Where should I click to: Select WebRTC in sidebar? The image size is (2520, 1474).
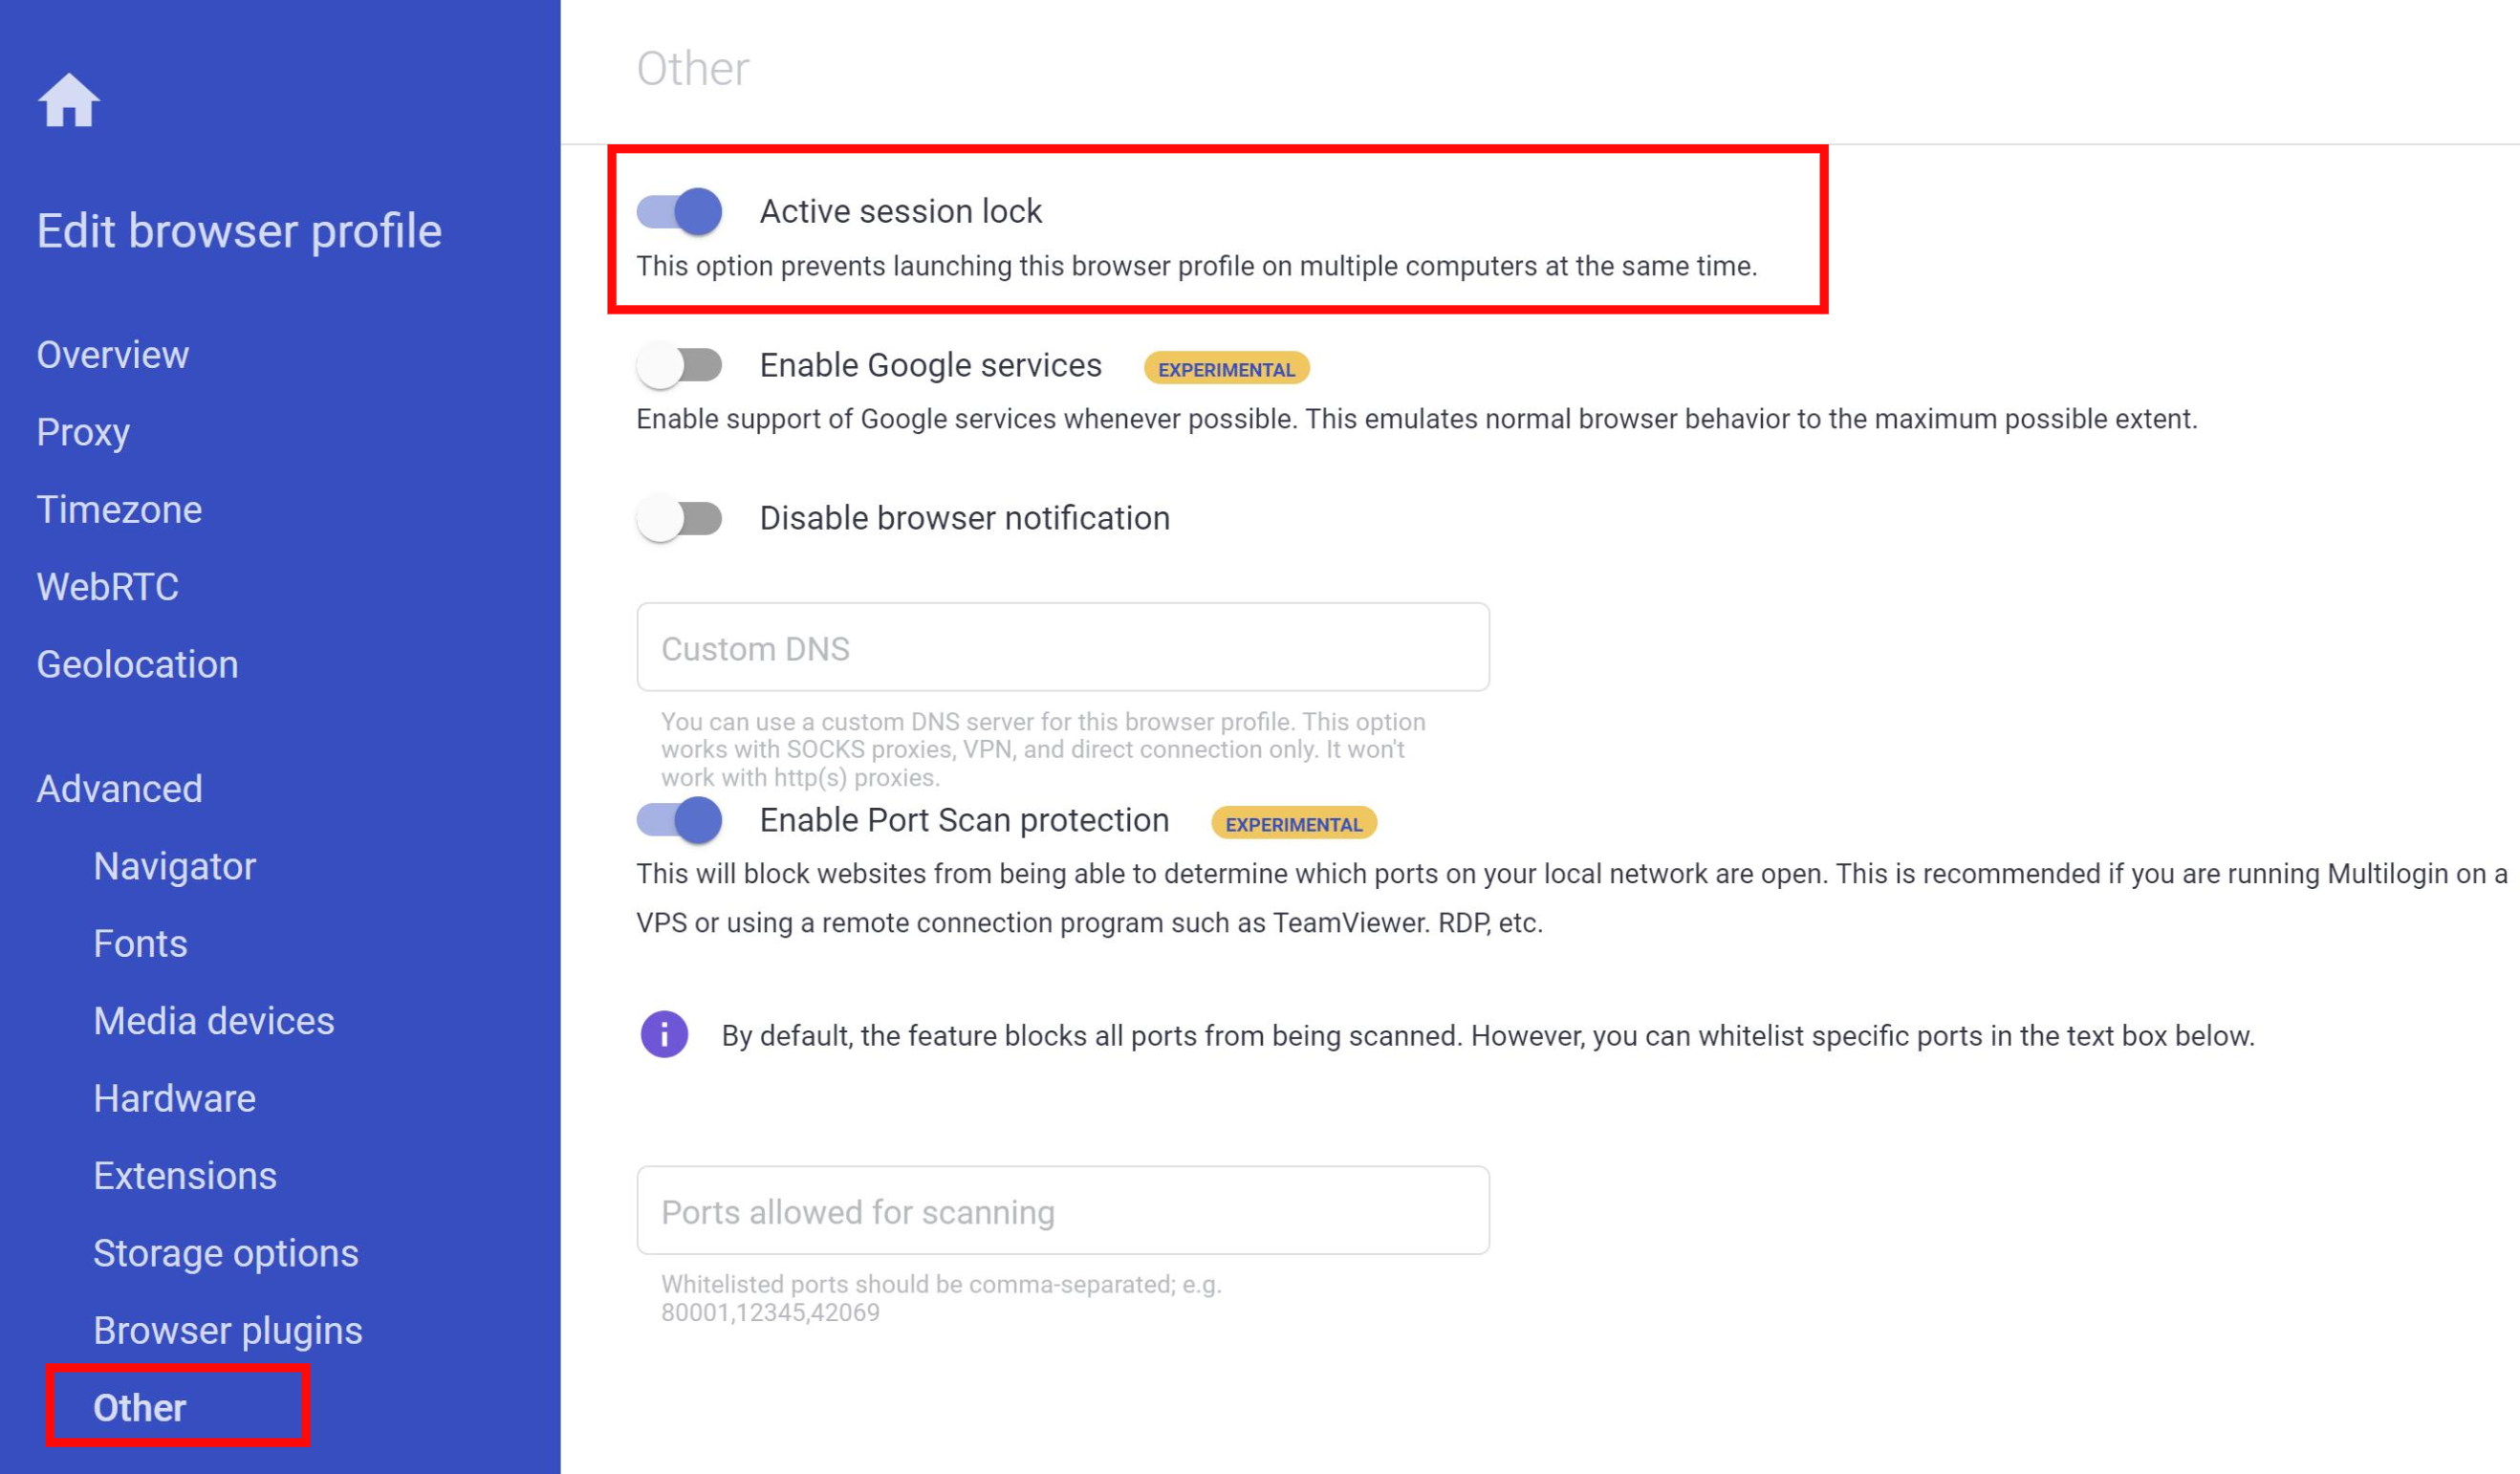coord(108,587)
